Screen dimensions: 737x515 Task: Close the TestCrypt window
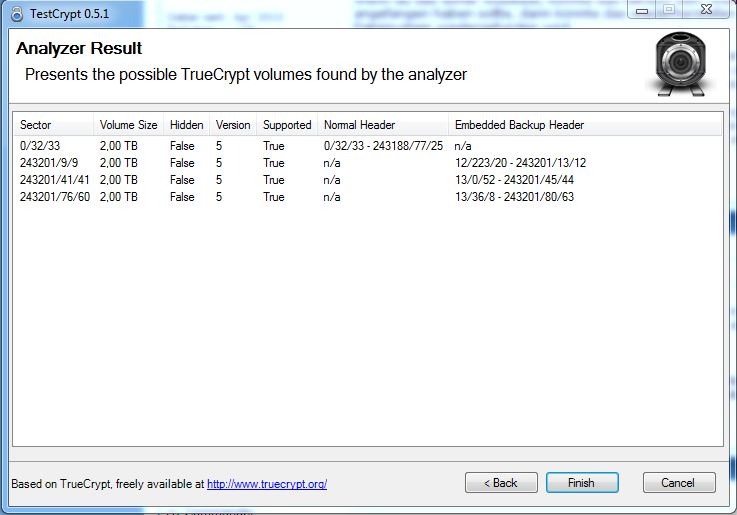706,9
